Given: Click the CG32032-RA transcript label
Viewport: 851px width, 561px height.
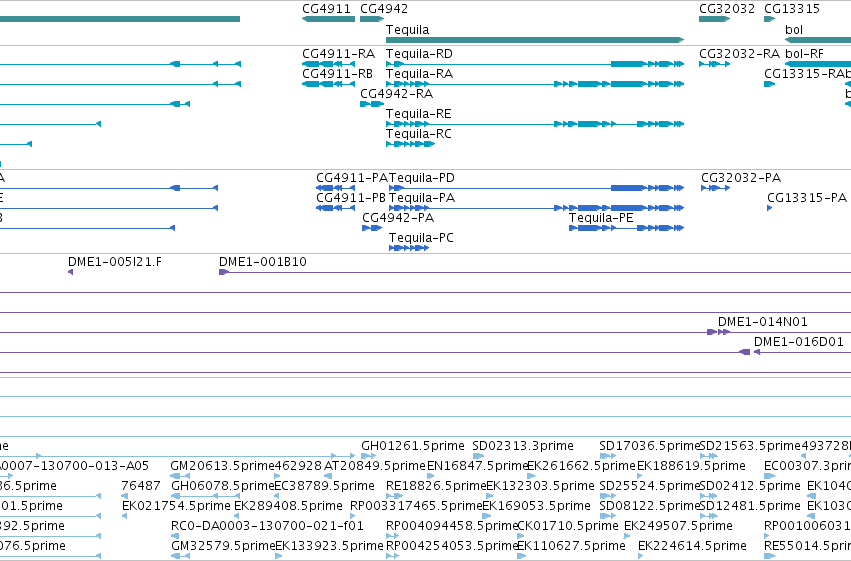Looking at the screenshot, I should [739, 54].
